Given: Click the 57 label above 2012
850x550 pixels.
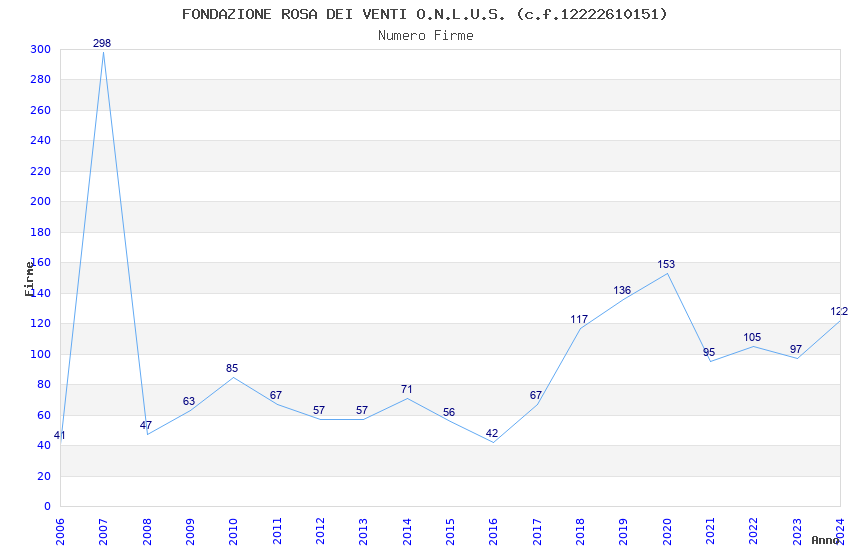Looking at the screenshot, I should pos(319,410).
